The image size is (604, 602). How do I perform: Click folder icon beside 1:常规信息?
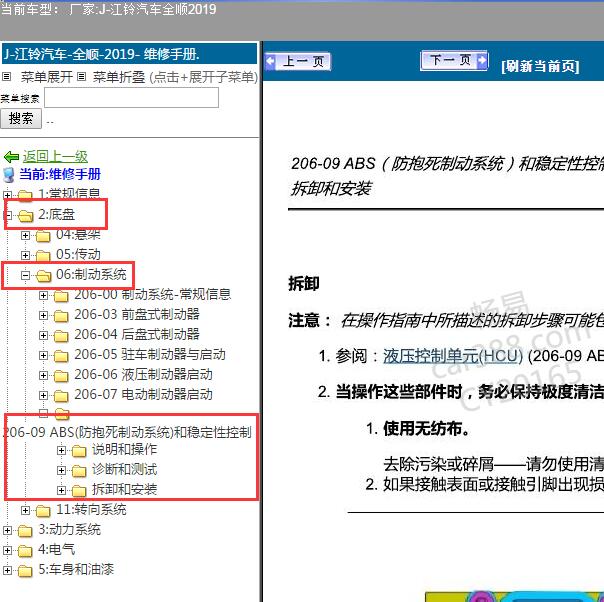click(25, 195)
